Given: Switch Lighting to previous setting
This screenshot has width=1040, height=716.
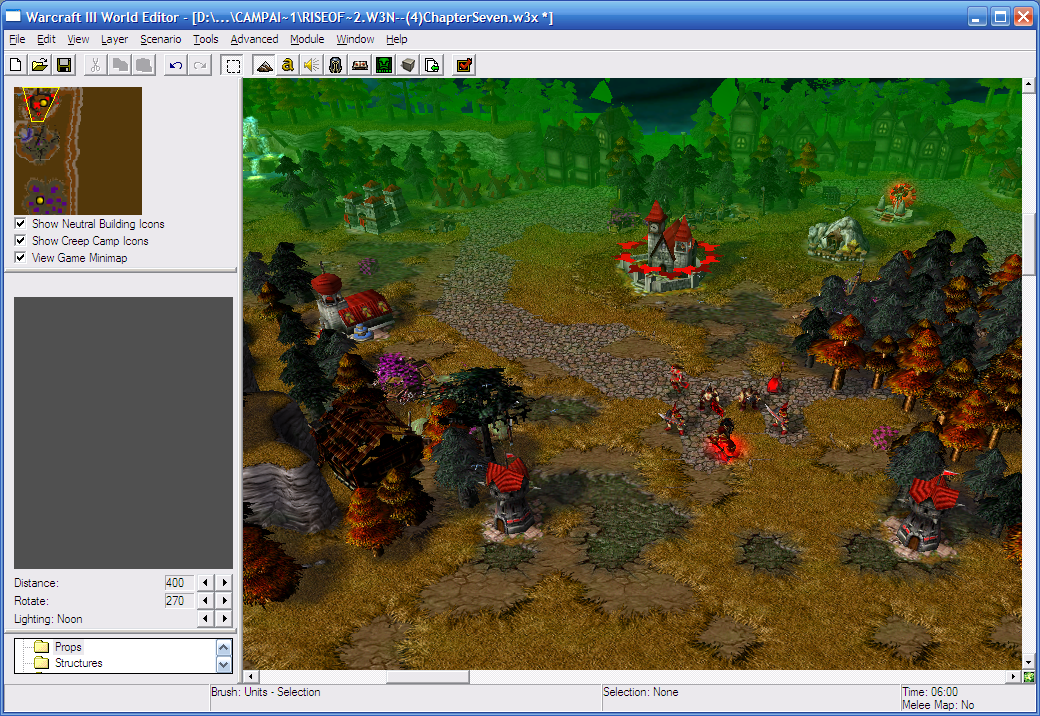Looking at the screenshot, I should 206,619.
